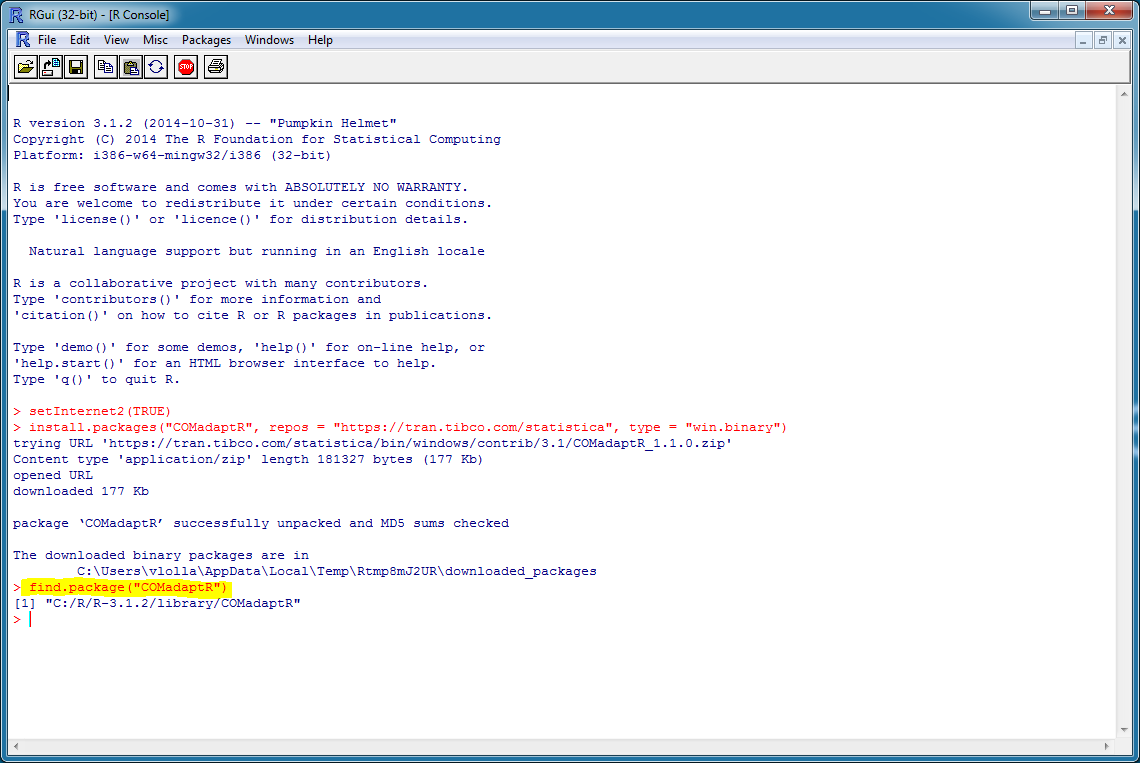Minimize the RGui main window

(1045, 11)
